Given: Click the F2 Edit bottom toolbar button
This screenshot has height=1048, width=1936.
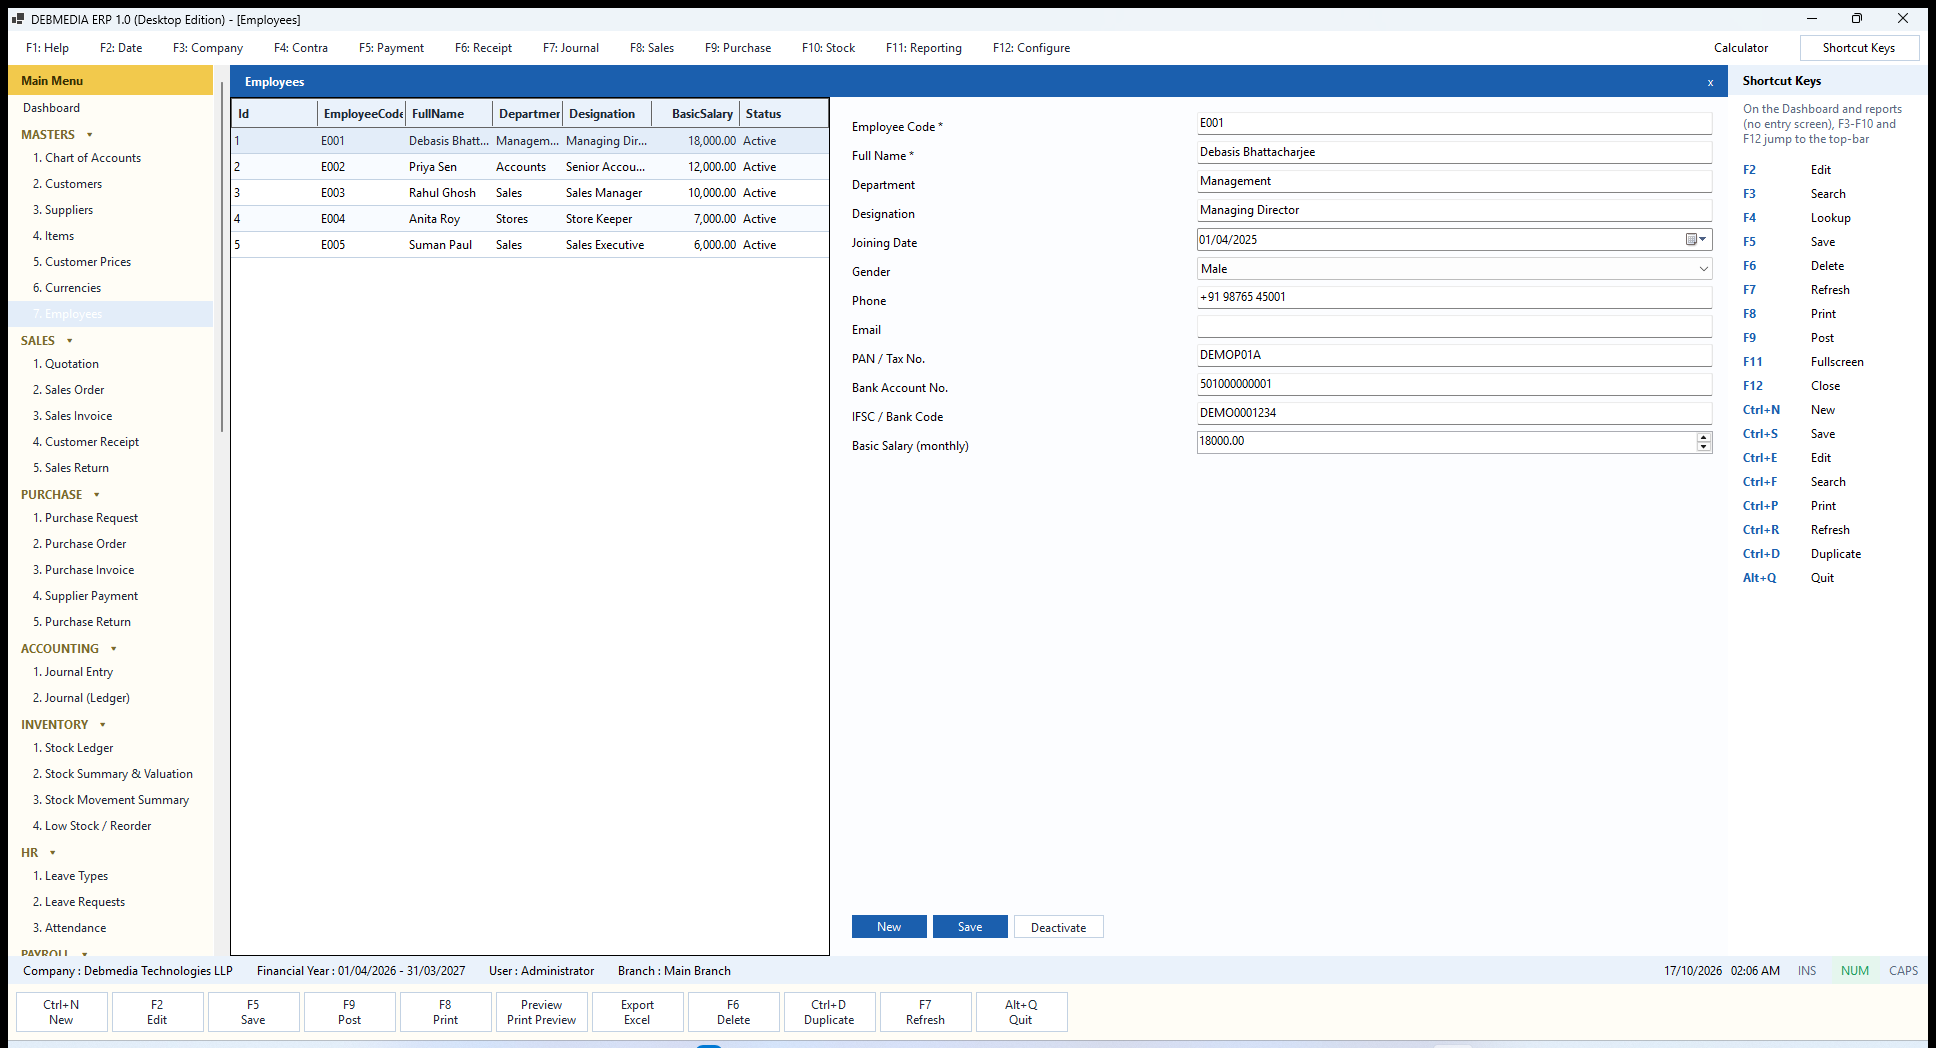Looking at the screenshot, I should (x=157, y=1012).
